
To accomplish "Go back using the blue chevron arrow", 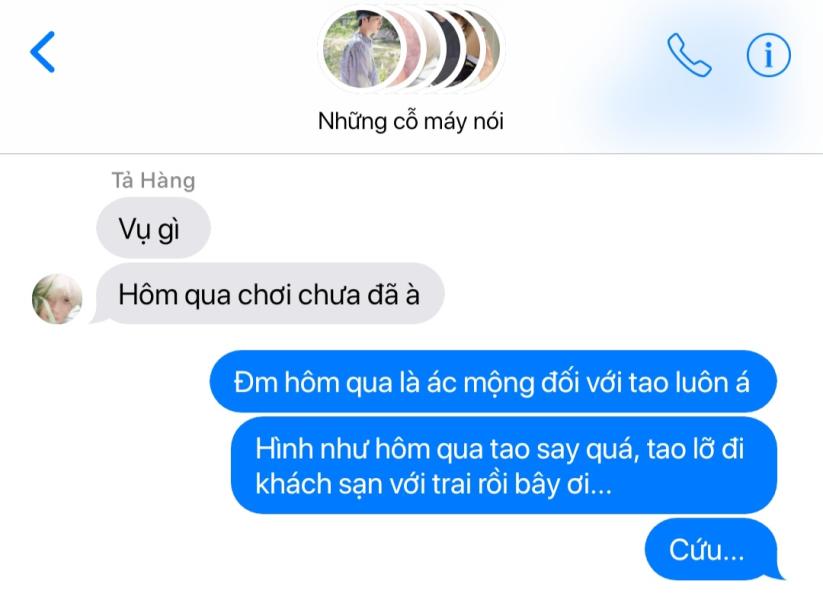I will pyautogui.click(x=43, y=51).
